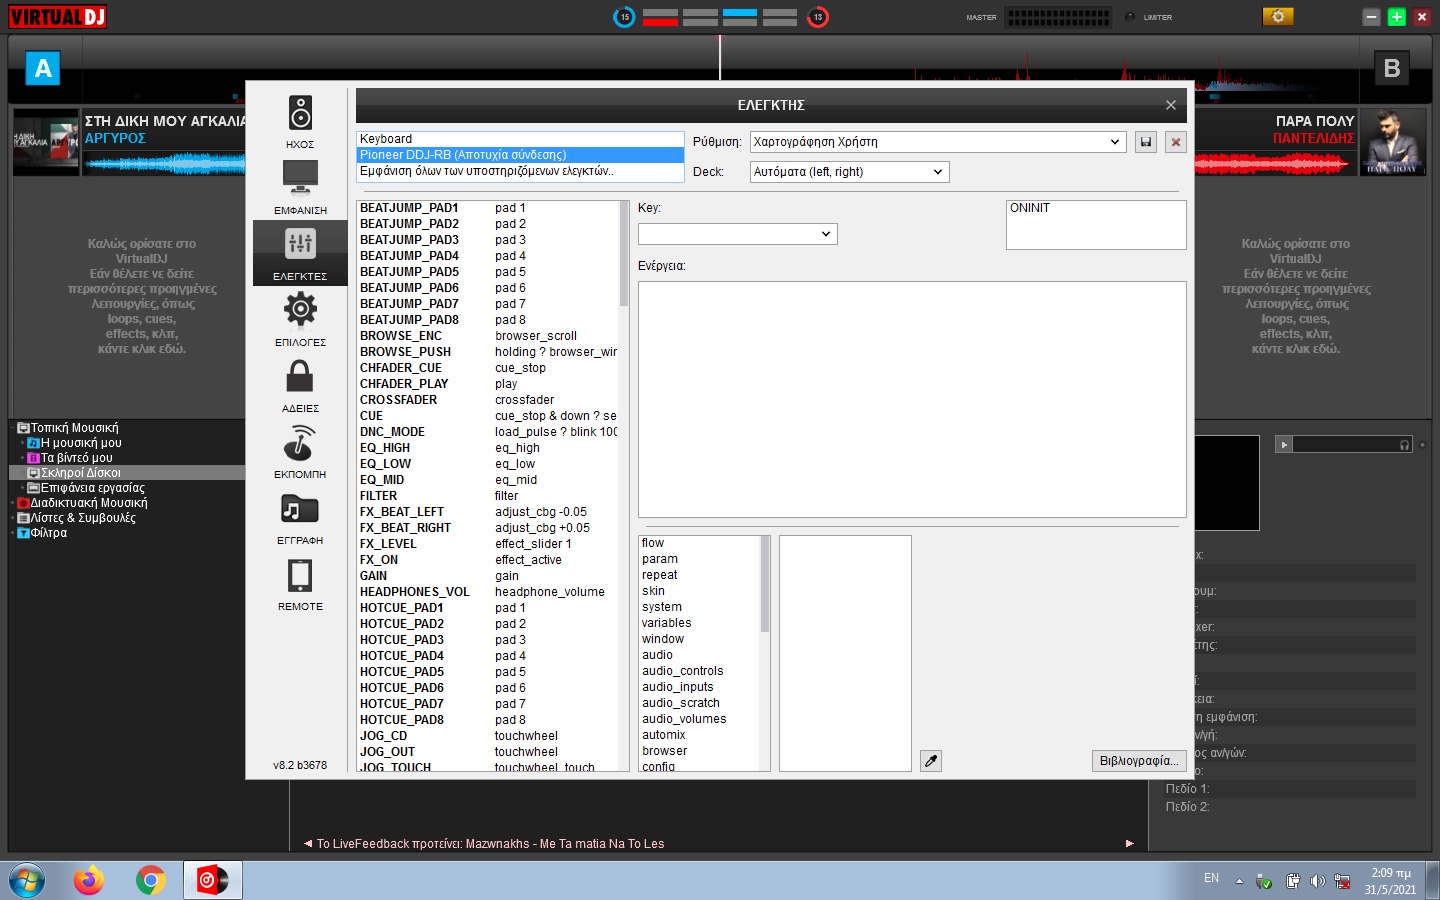Viewport: 1440px width, 900px height.
Task: Select Επιφάνεια εργασίας folder
Action: tap(85, 488)
